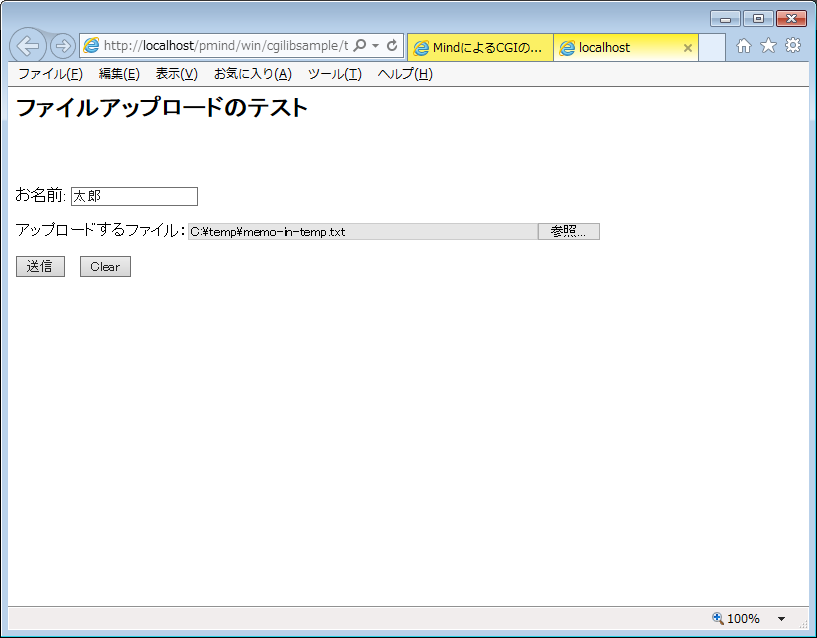
Task: Click the 参照... browse button
Action: coord(568,231)
